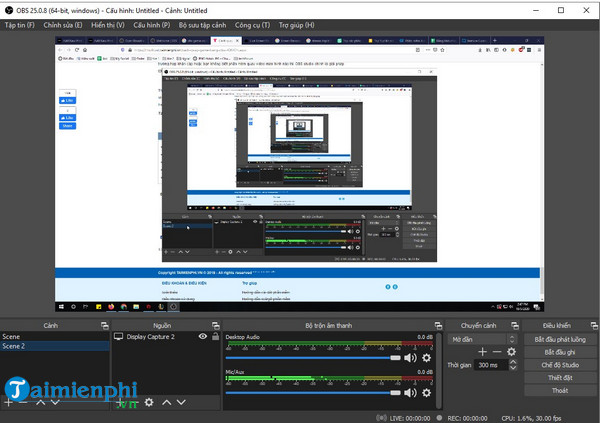
Task: Click the Thời gian label
Action: [459, 365]
